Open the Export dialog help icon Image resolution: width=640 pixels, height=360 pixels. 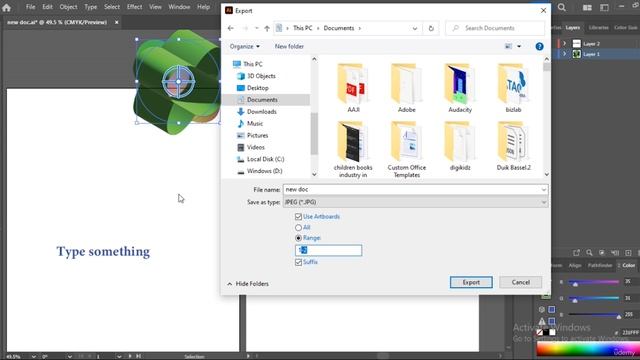pos(539,46)
